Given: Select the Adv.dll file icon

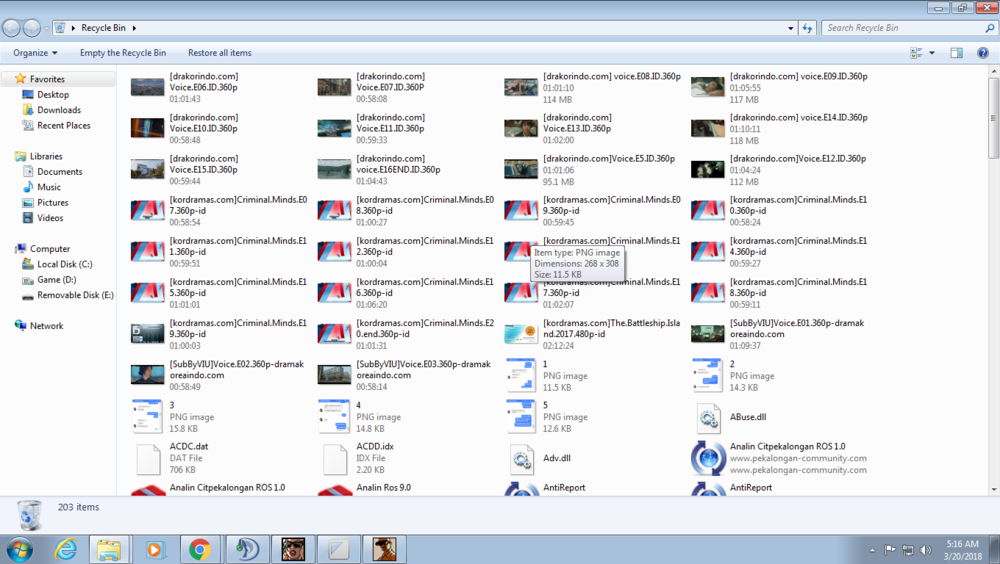Looking at the screenshot, I should 521,459.
